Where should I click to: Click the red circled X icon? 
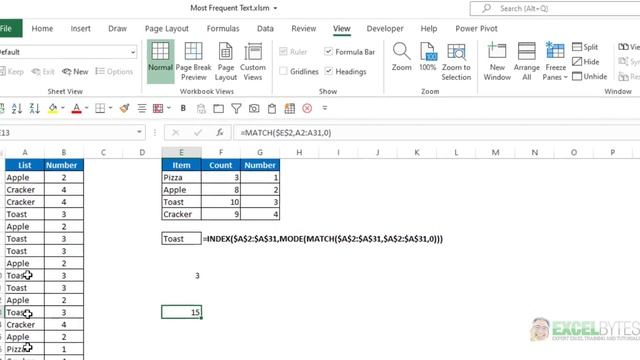[307, 108]
